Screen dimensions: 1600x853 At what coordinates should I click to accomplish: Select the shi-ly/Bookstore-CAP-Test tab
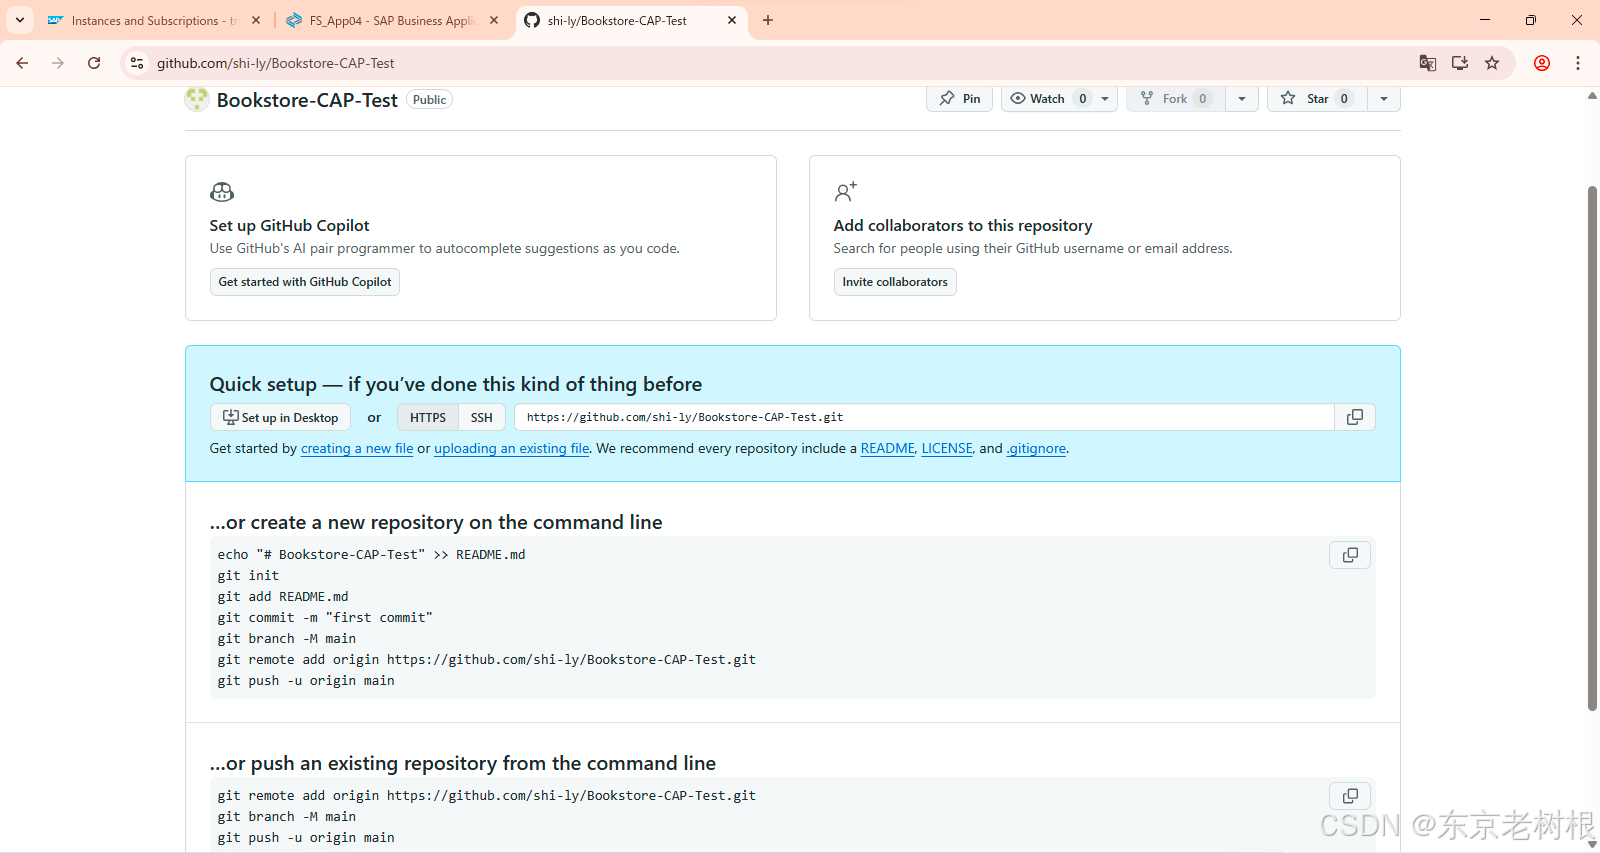632,20
